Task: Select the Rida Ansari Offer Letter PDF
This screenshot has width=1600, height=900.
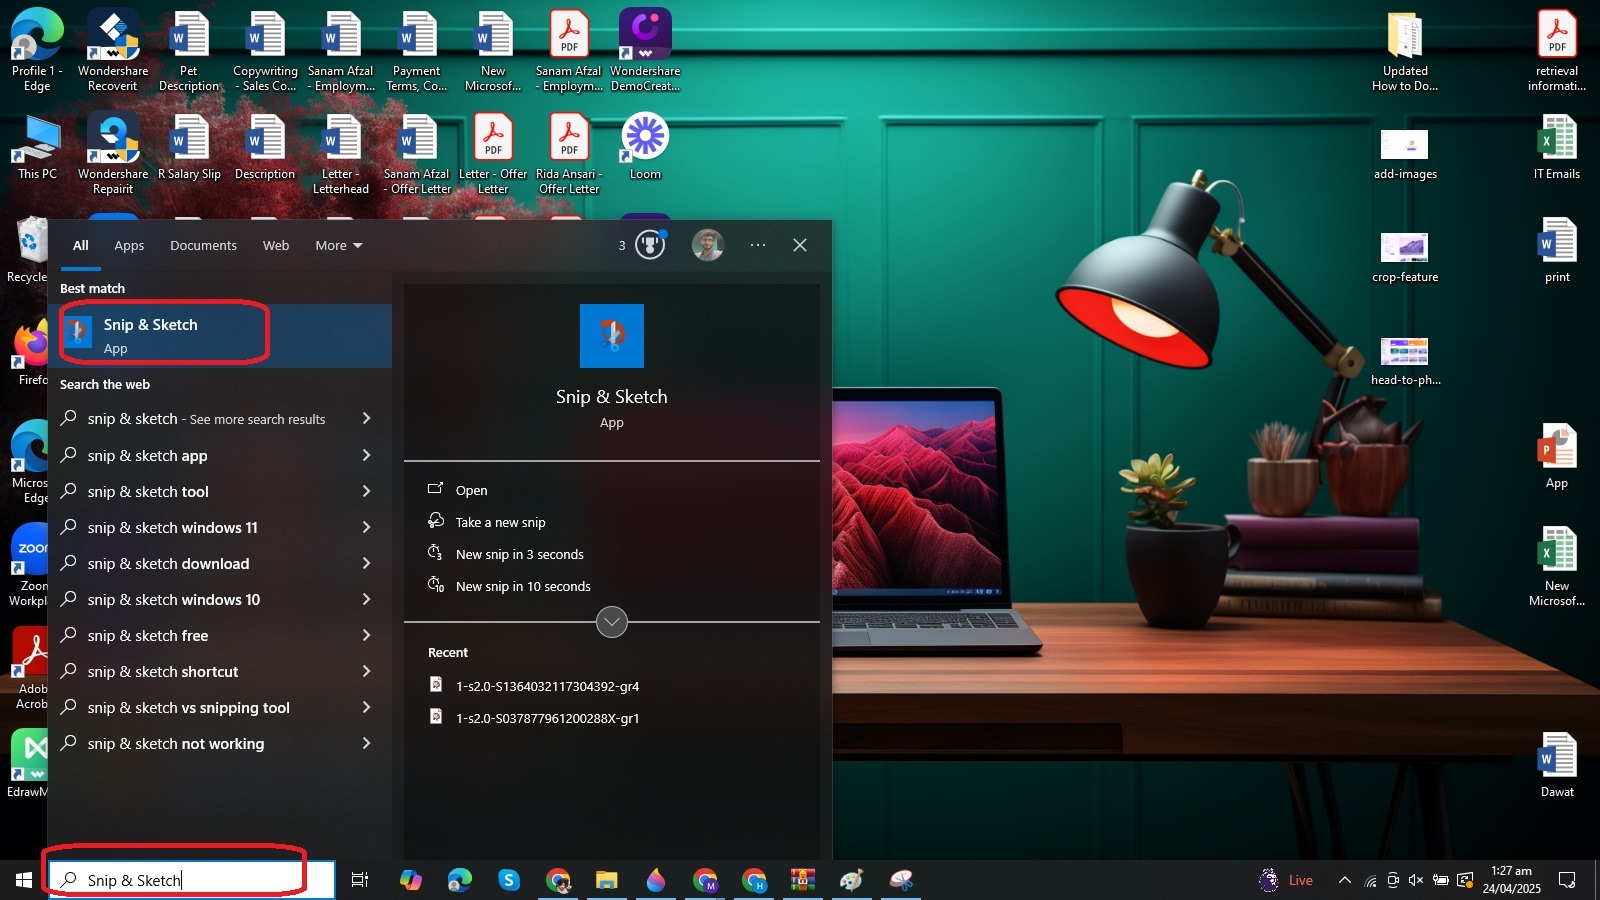Action: click(569, 153)
